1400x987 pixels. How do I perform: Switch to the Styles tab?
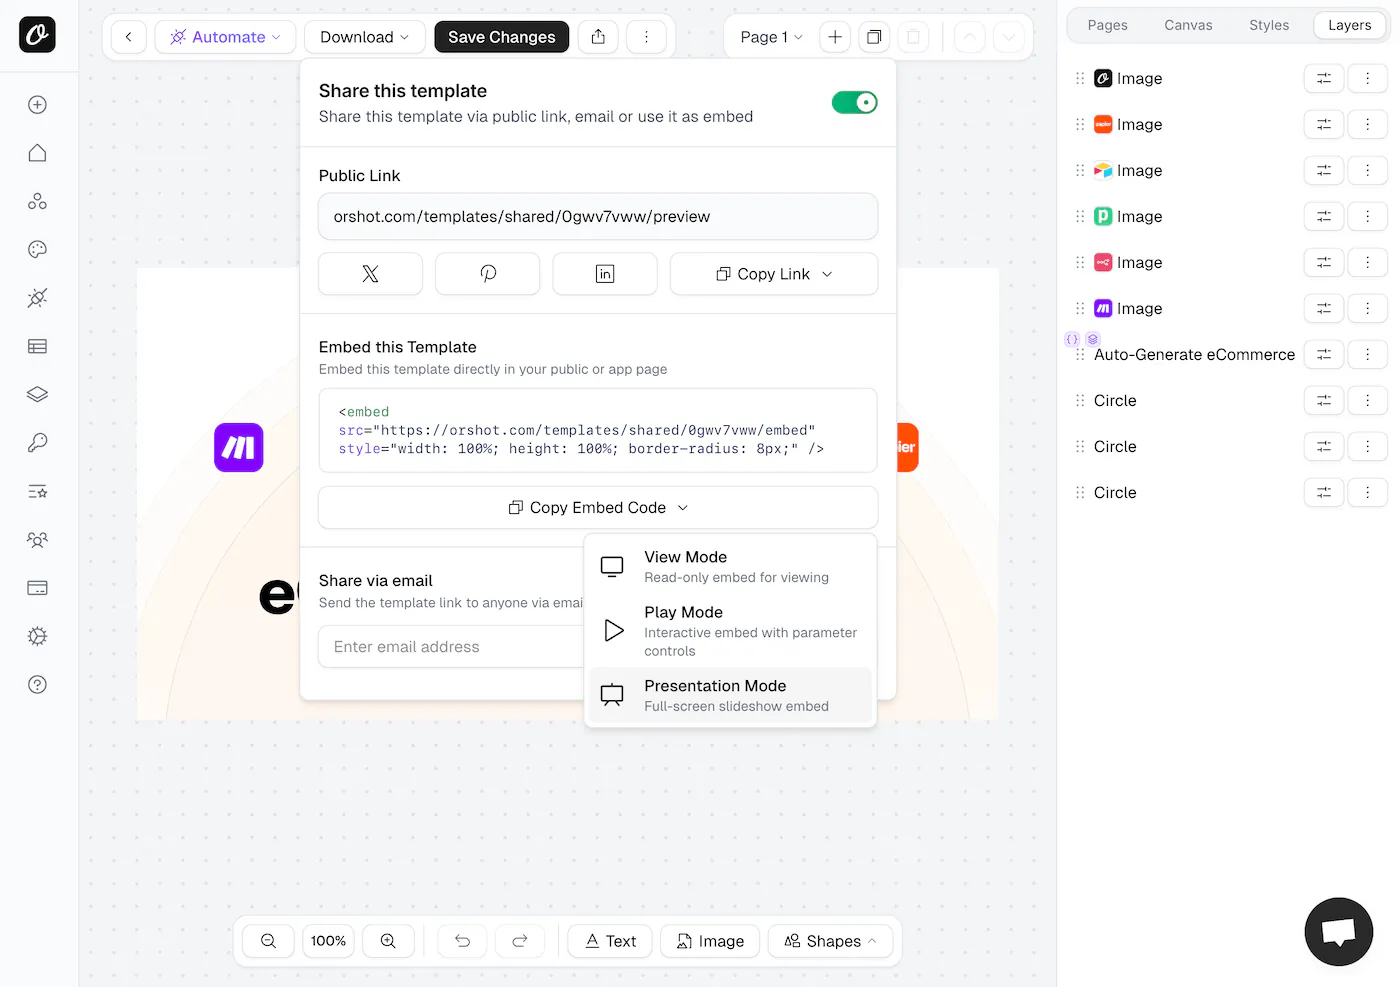pyautogui.click(x=1269, y=25)
